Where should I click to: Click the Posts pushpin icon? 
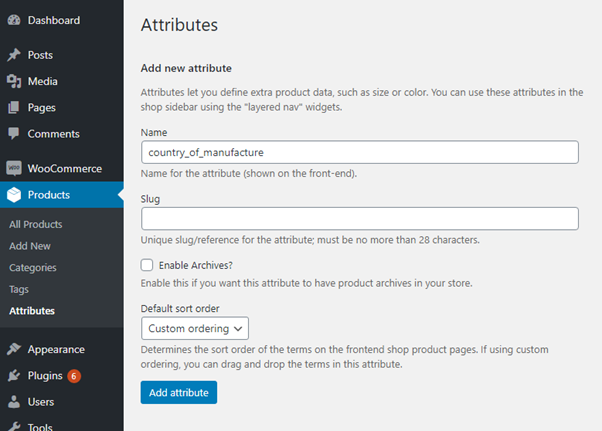coord(14,55)
